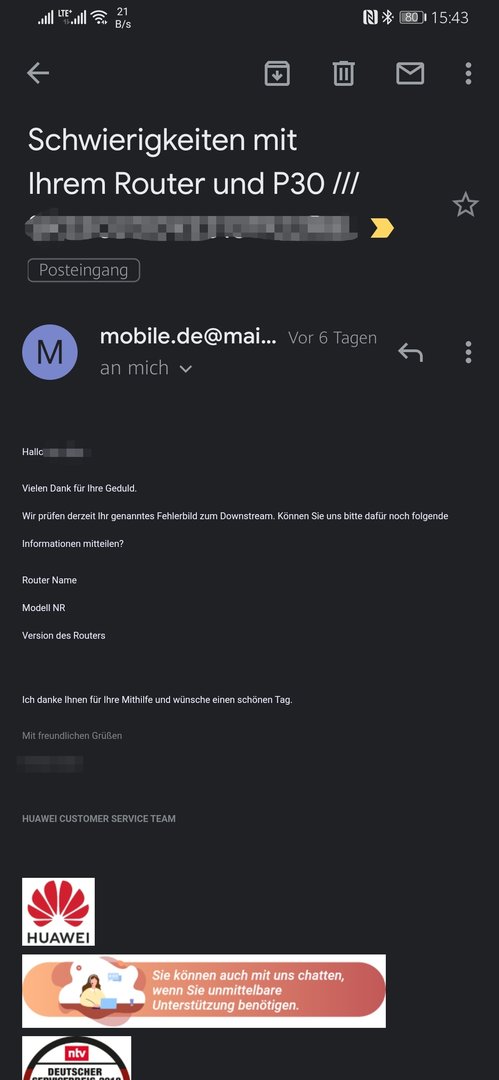
Task: Go back using the arrow icon
Action: pos(38,73)
